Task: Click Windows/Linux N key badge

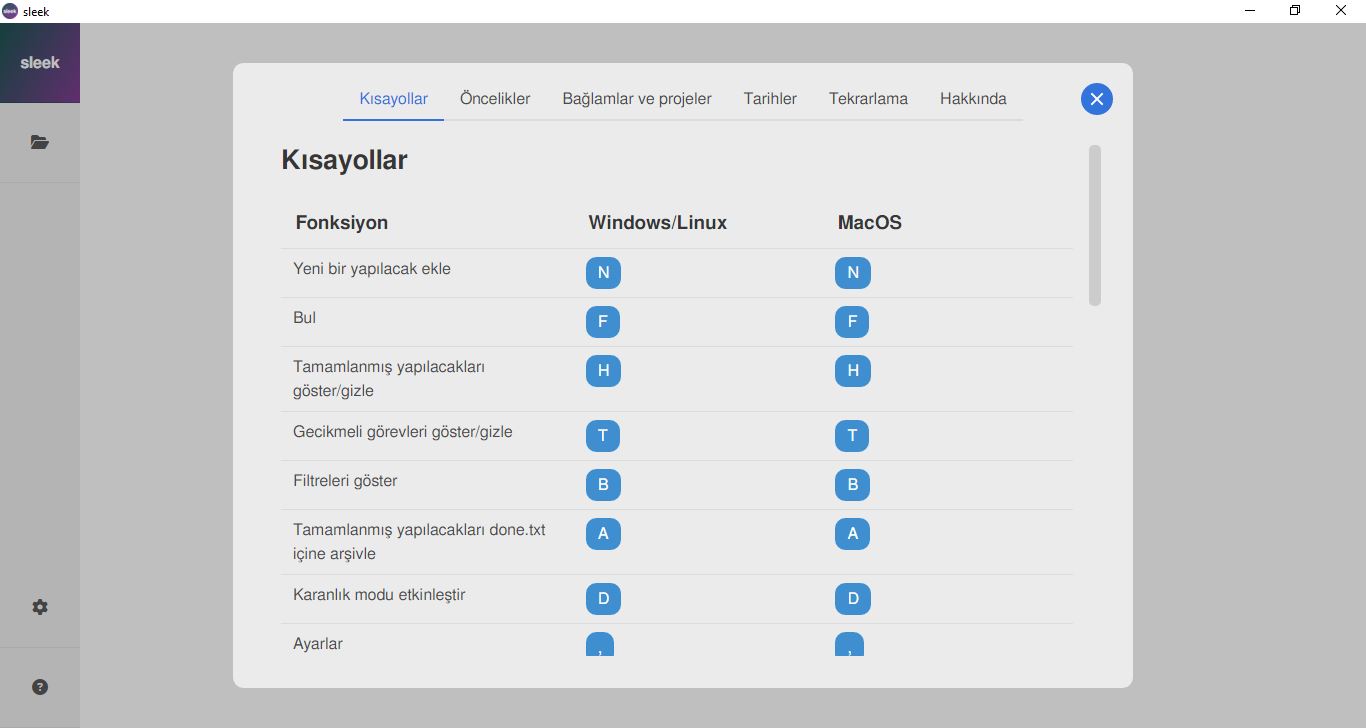Action: [603, 273]
